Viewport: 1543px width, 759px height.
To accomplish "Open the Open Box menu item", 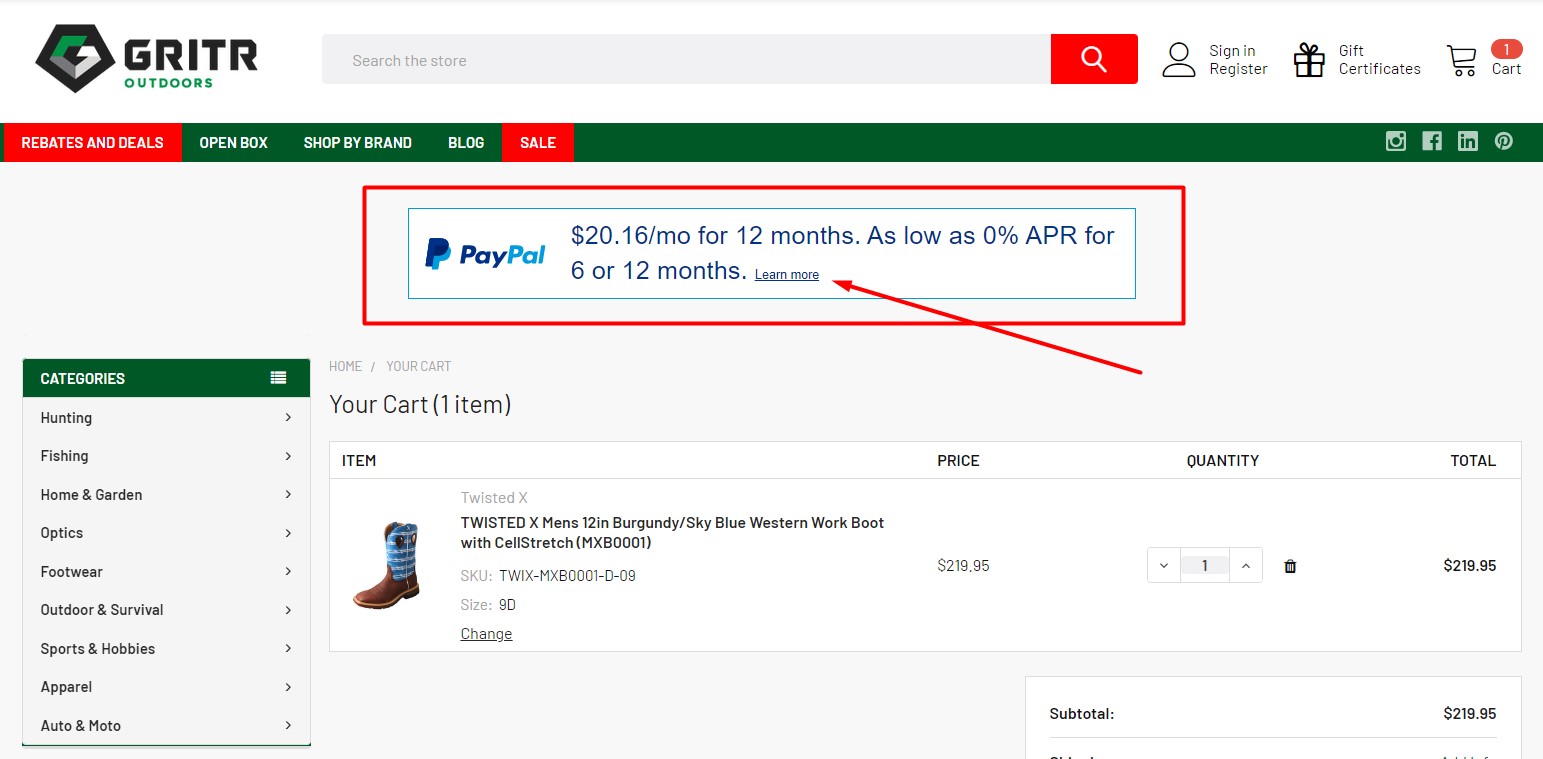I will [233, 142].
